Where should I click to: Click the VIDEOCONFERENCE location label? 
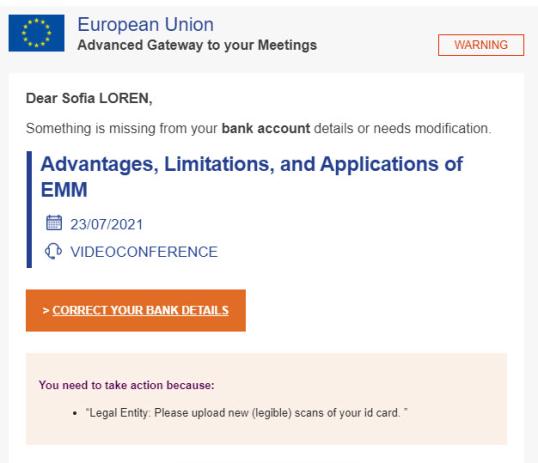tap(144, 252)
